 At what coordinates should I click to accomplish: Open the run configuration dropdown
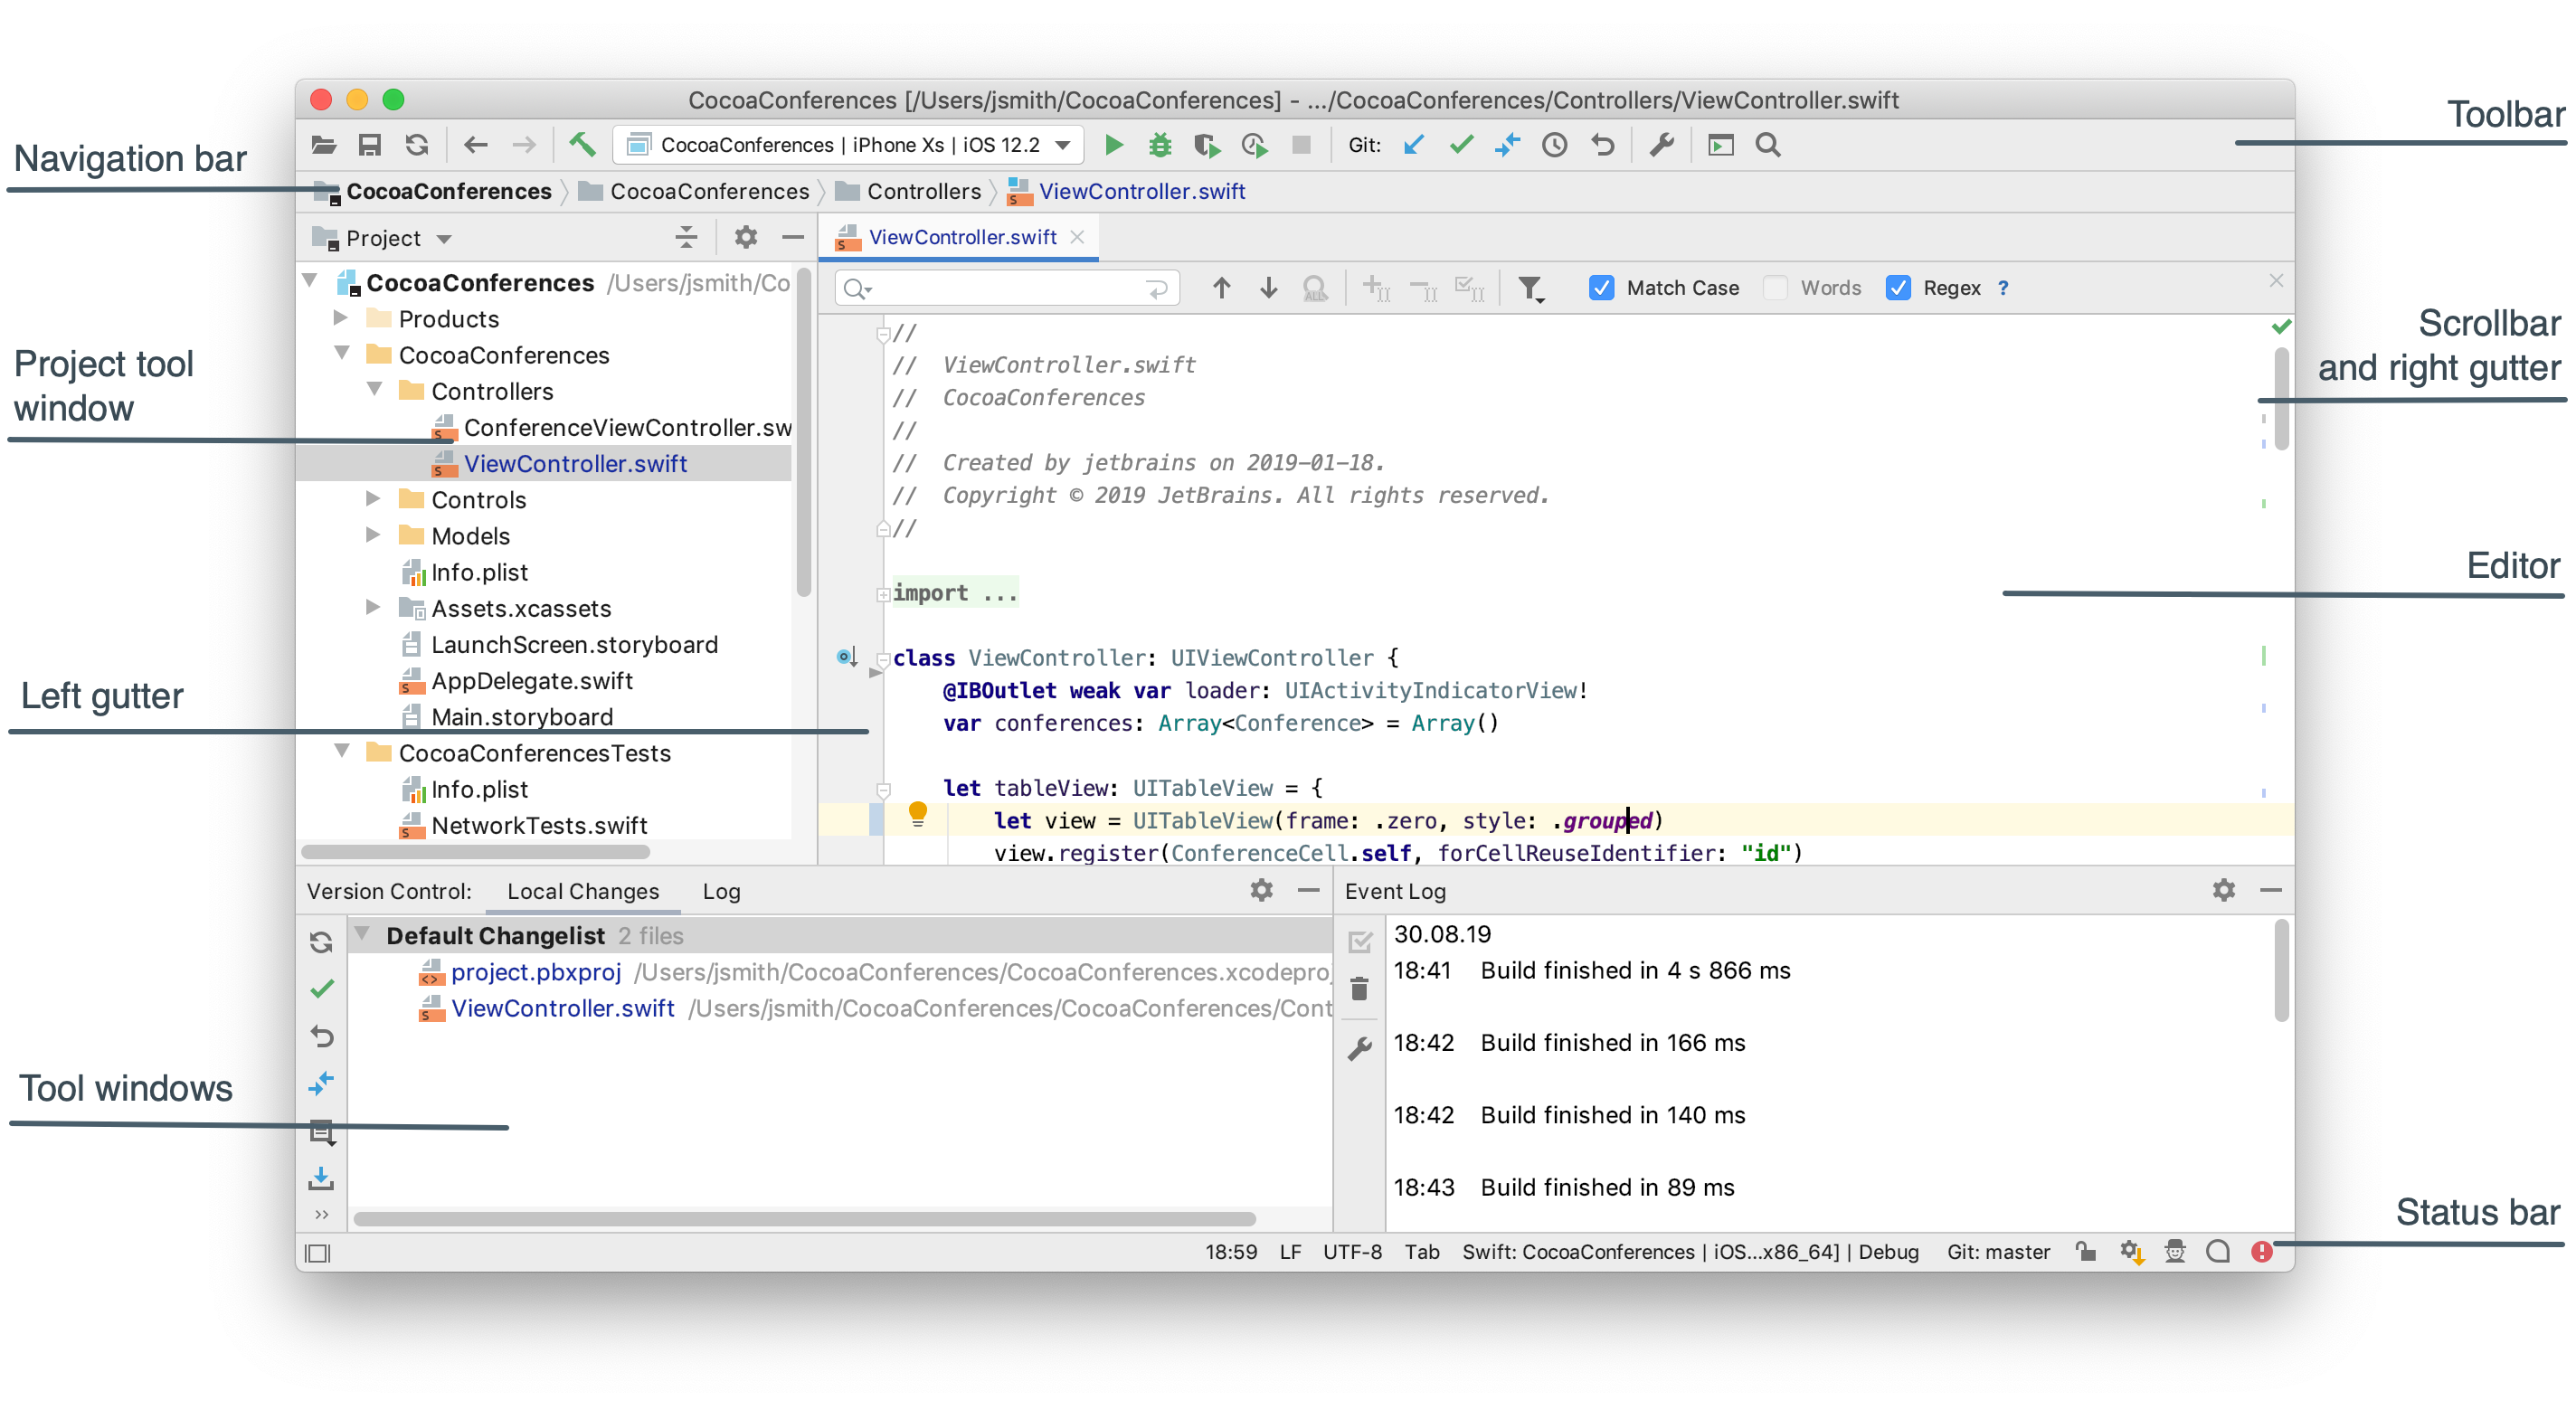point(850,145)
